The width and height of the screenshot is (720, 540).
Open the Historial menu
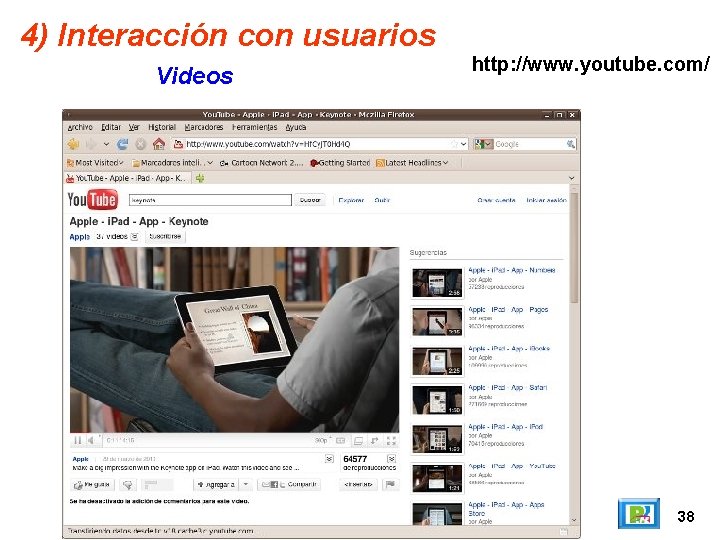(162, 127)
